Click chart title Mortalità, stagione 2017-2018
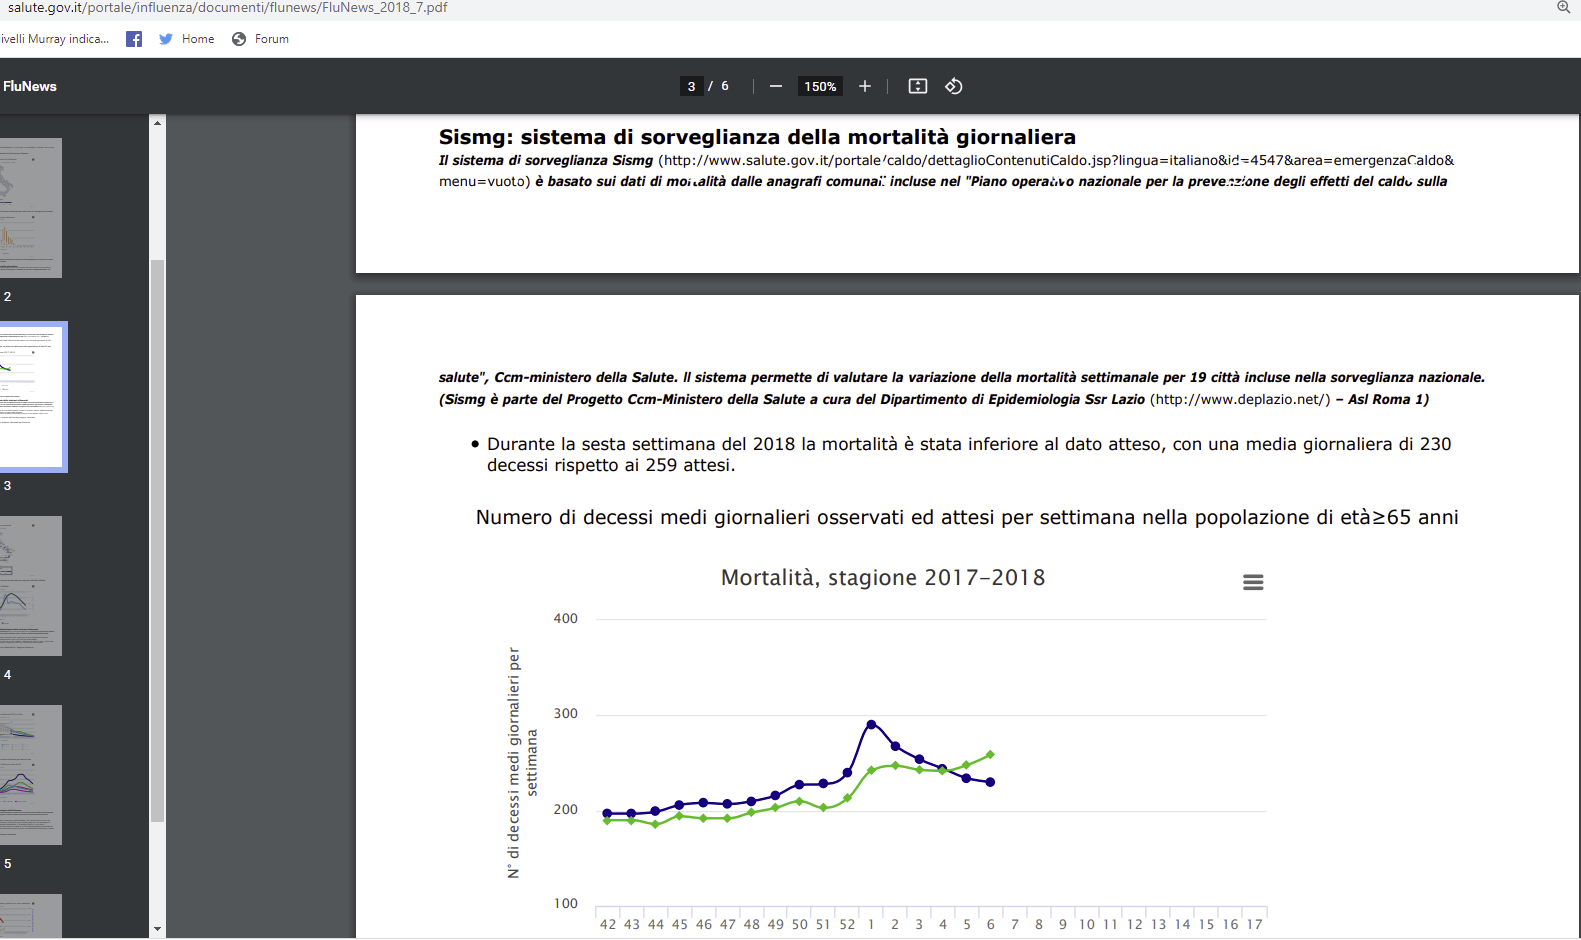 click(883, 578)
